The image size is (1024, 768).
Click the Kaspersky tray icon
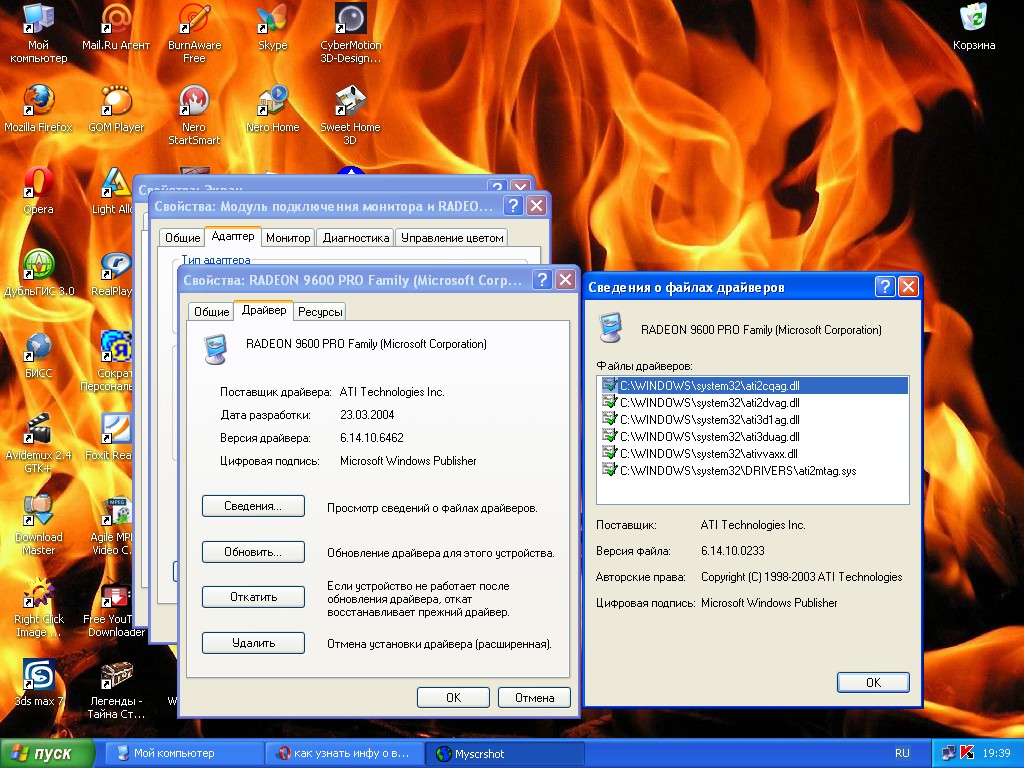click(967, 753)
